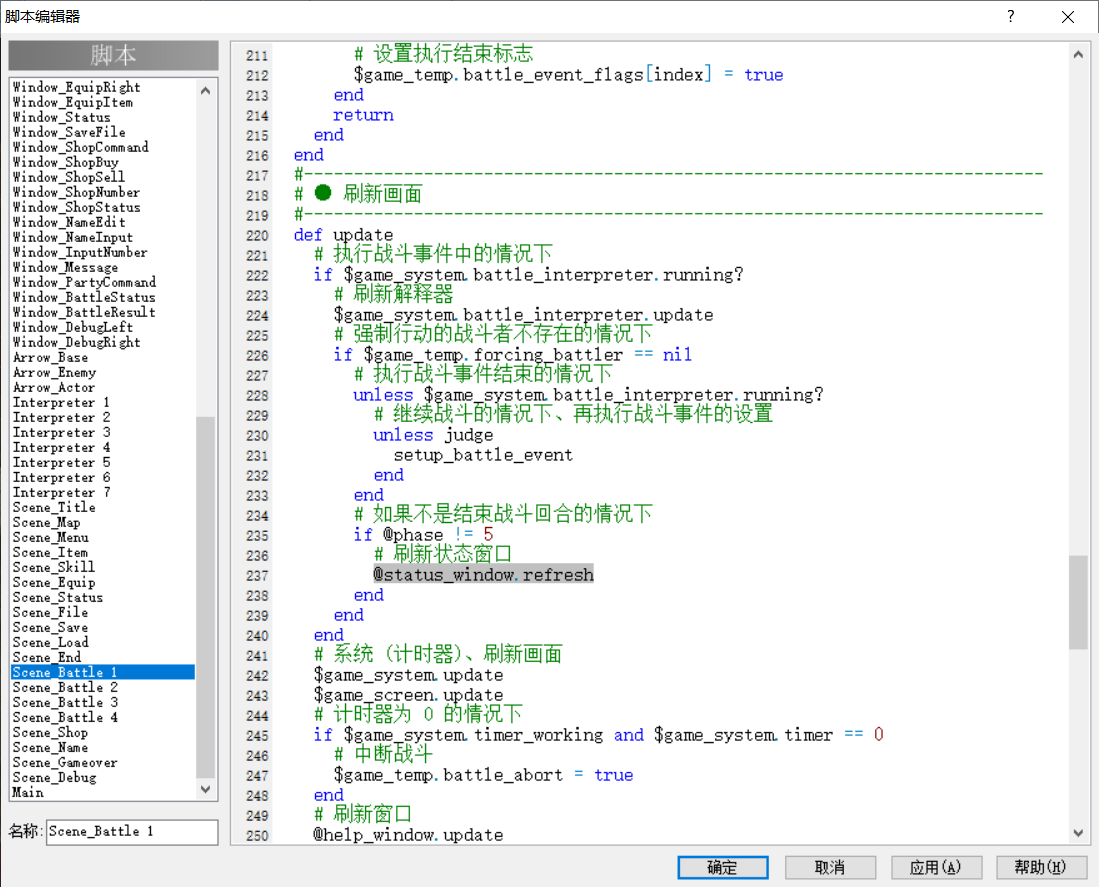Click the 取消 button
The height and width of the screenshot is (887, 1099).
(x=830, y=867)
